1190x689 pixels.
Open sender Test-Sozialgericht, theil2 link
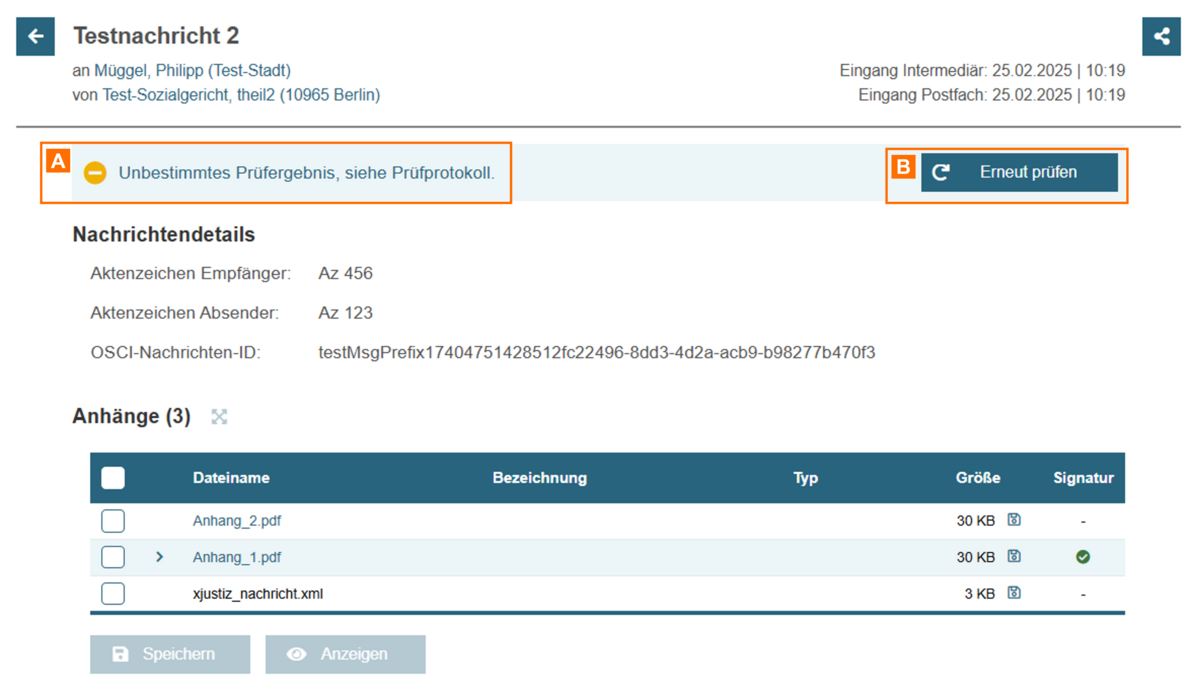coord(241,95)
